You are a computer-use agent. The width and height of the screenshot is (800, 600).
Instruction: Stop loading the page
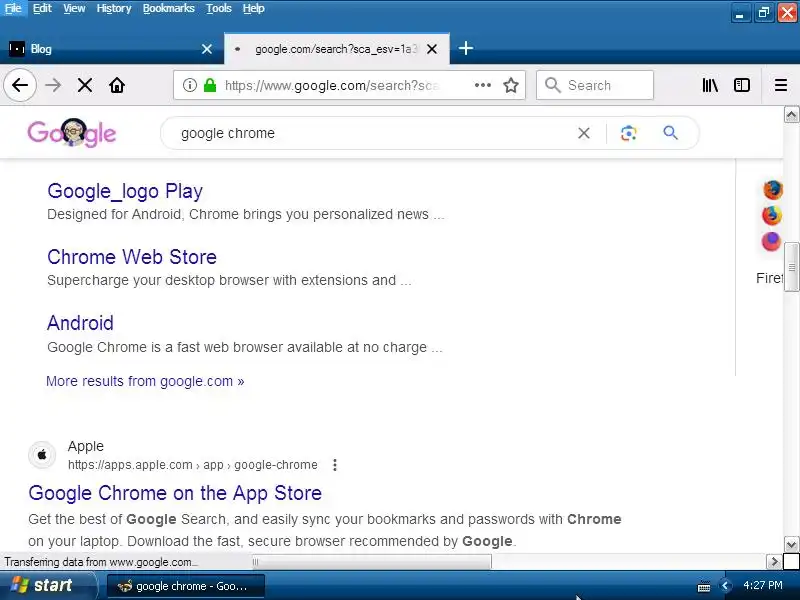pos(85,85)
